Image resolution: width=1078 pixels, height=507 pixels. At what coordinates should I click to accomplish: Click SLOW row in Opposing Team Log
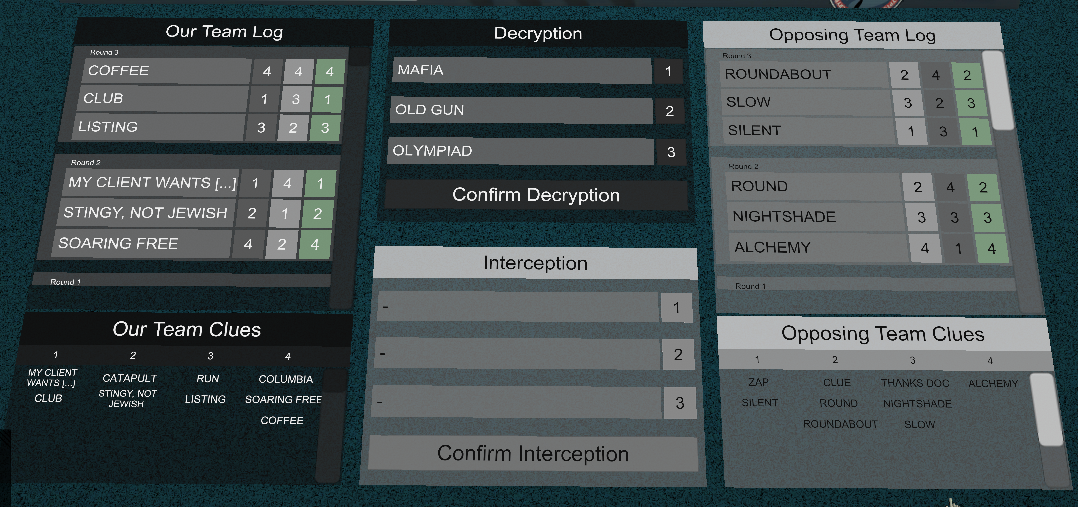point(806,103)
